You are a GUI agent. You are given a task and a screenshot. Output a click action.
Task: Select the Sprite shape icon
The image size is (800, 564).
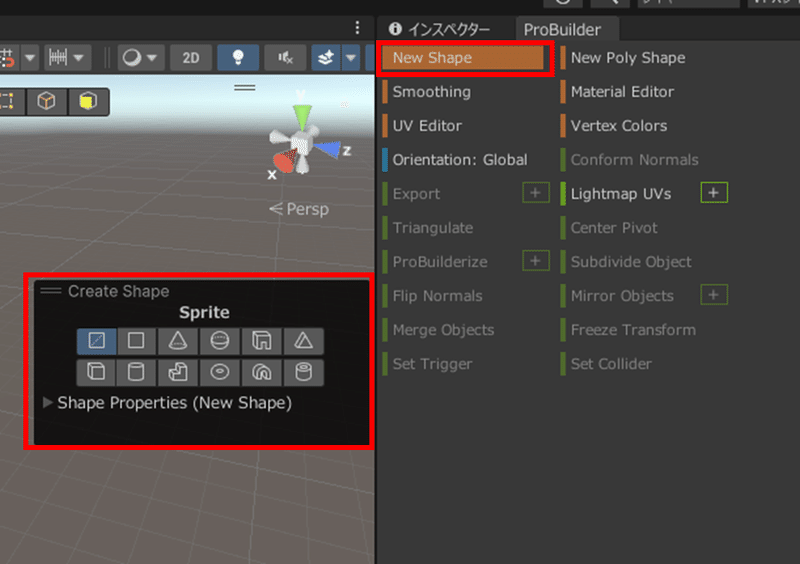click(x=96, y=340)
